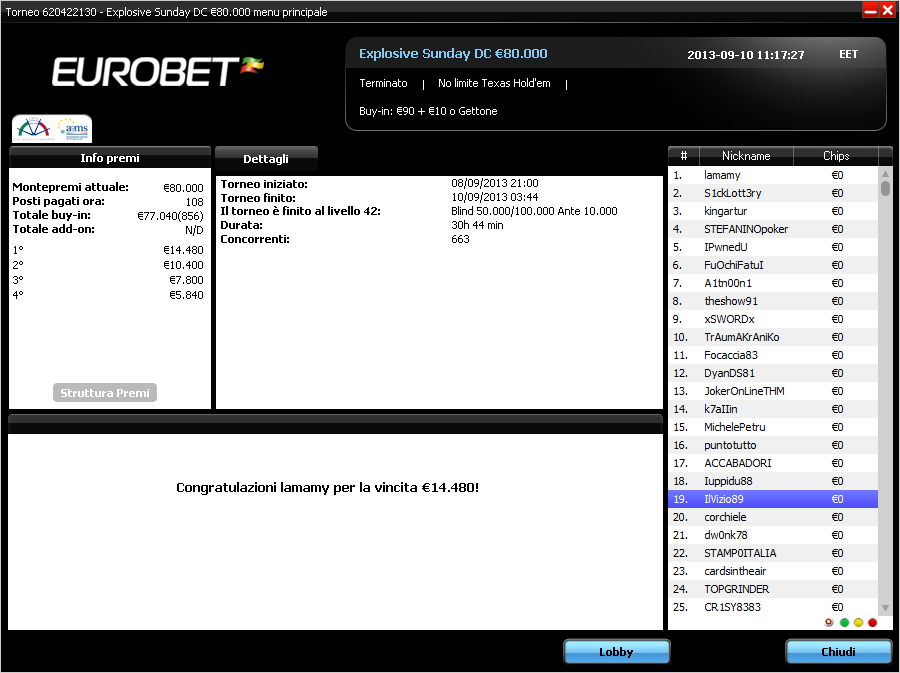Click the Chiudi button
This screenshot has height=673, width=900.
coord(838,652)
